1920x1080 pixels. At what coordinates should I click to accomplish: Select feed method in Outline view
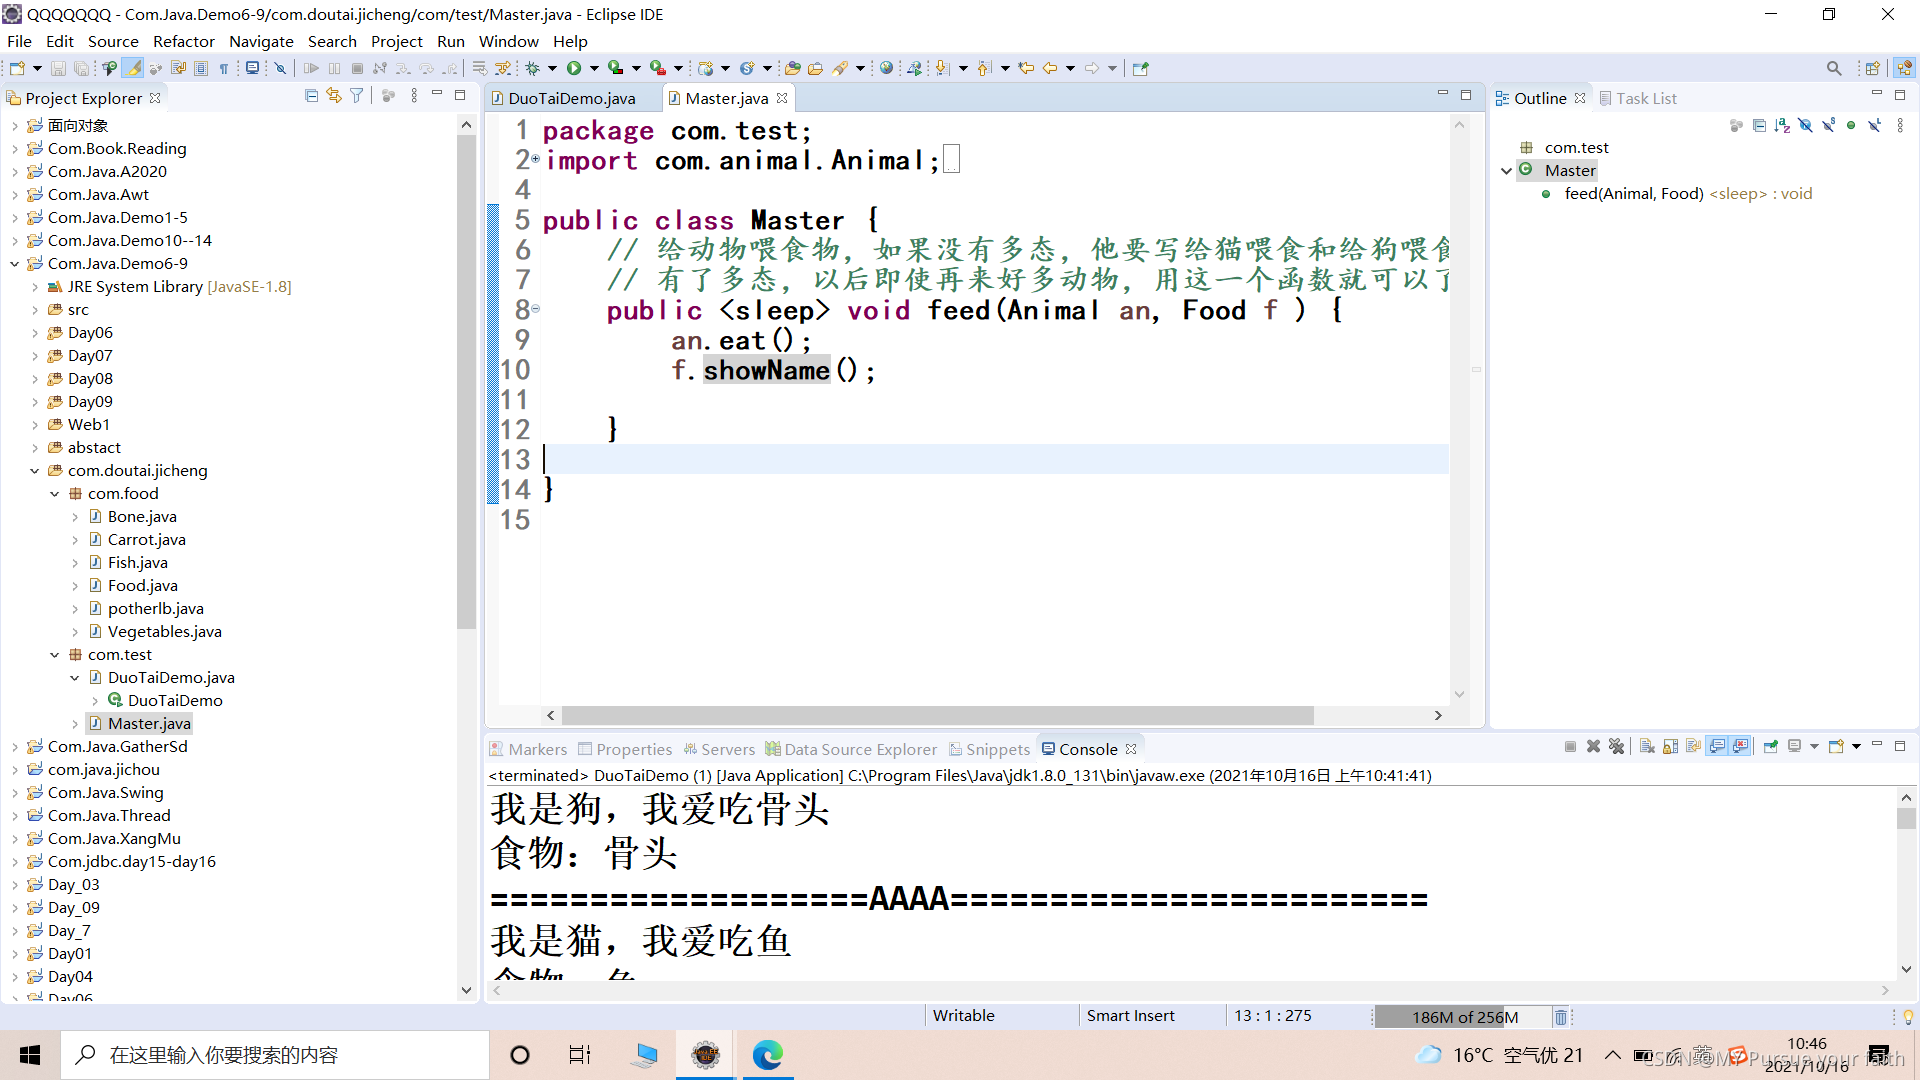coord(1633,194)
